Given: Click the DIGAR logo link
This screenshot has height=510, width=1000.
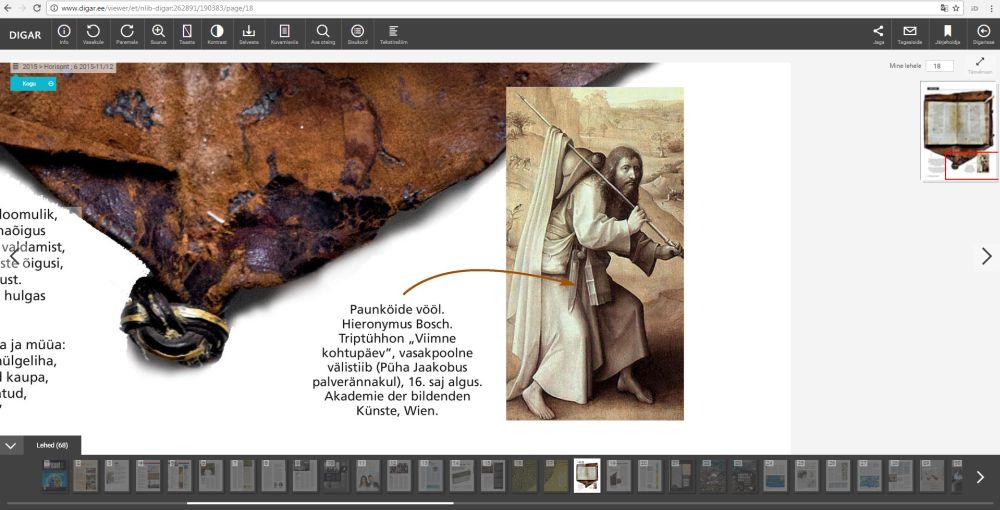Looking at the screenshot, I should point(24,34).
